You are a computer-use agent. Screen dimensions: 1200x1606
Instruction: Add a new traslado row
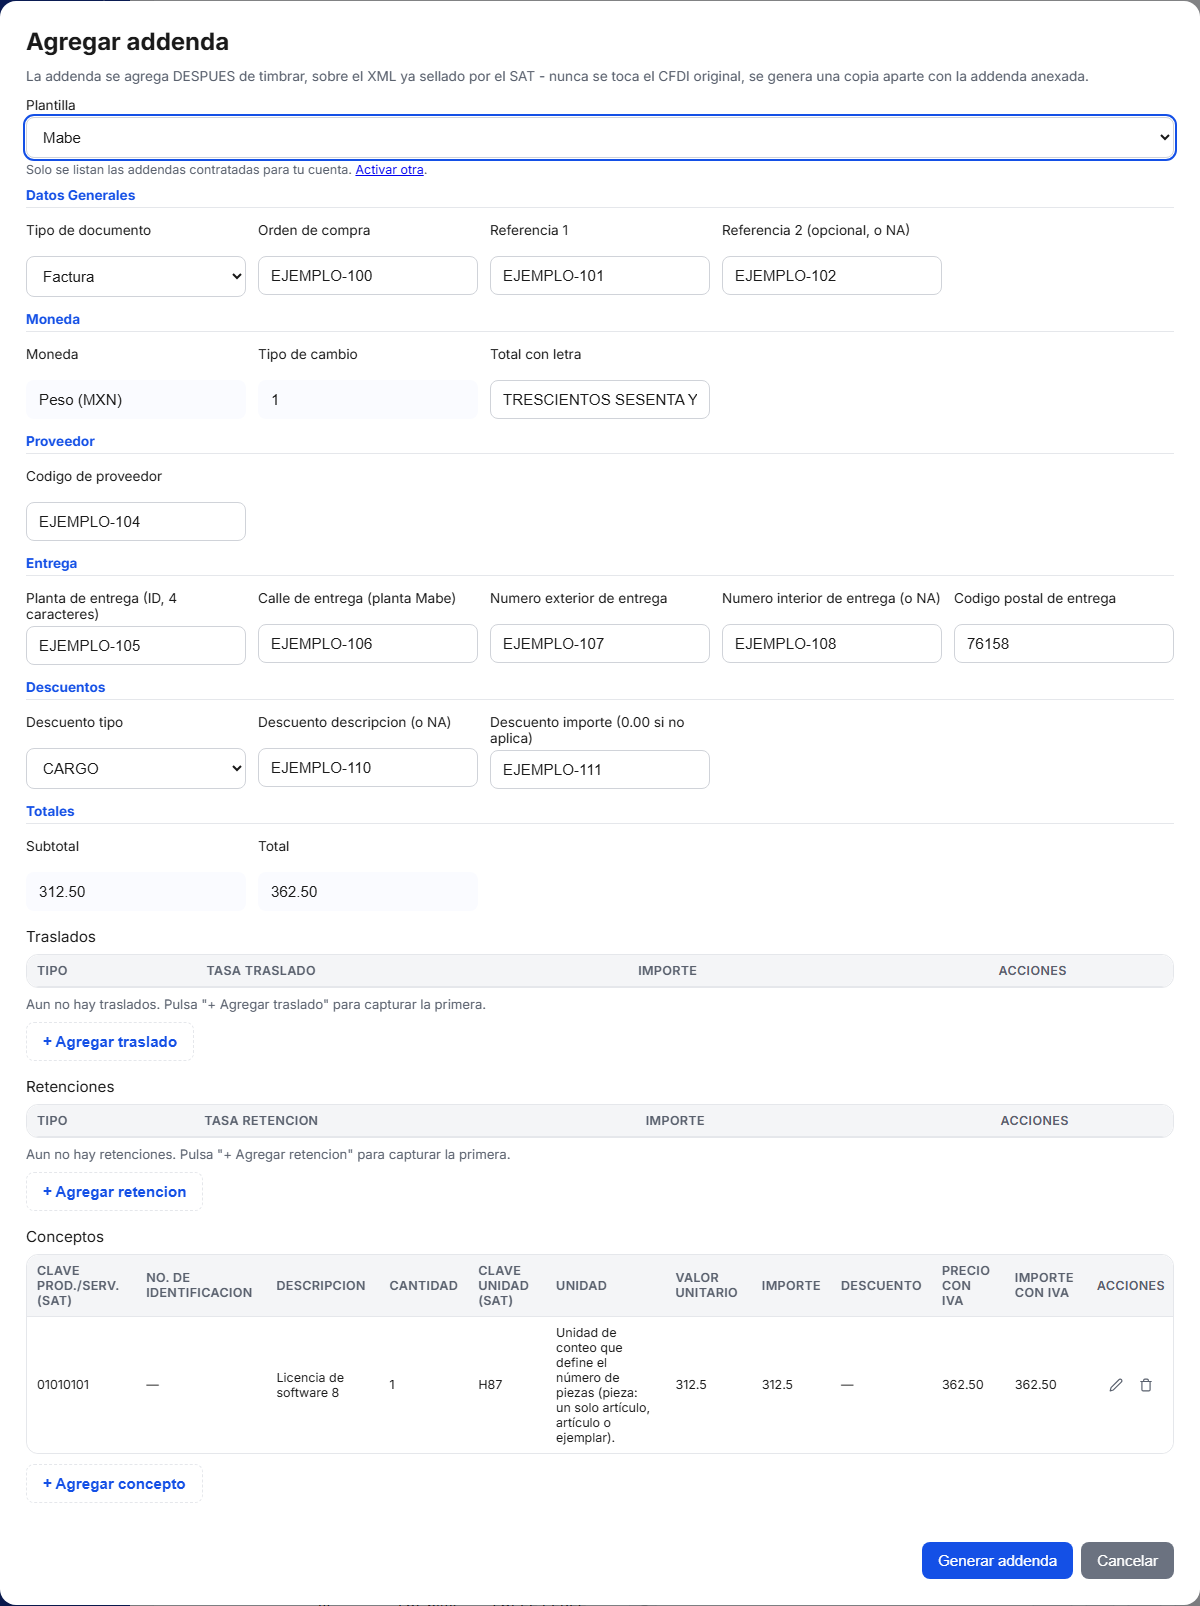coord(110,1042)
